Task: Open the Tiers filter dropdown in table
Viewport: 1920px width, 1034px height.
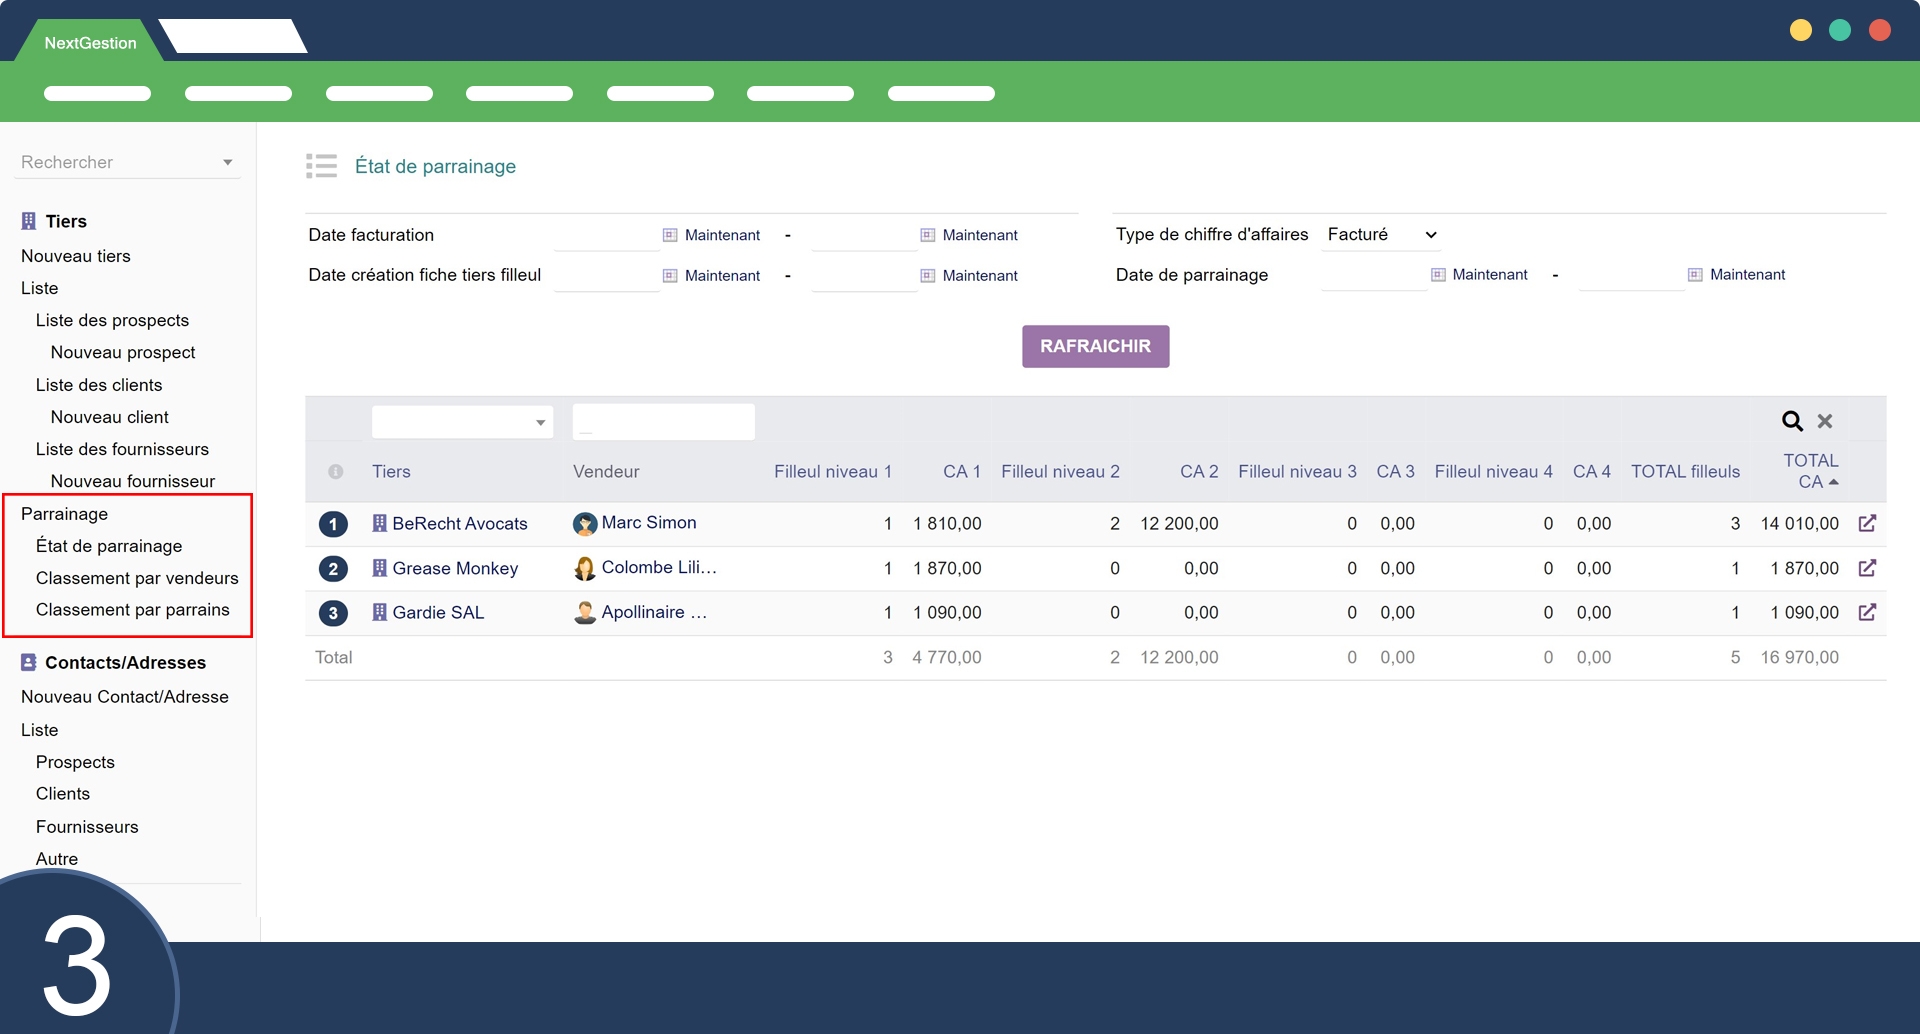Action: click(x=462, y=422)
